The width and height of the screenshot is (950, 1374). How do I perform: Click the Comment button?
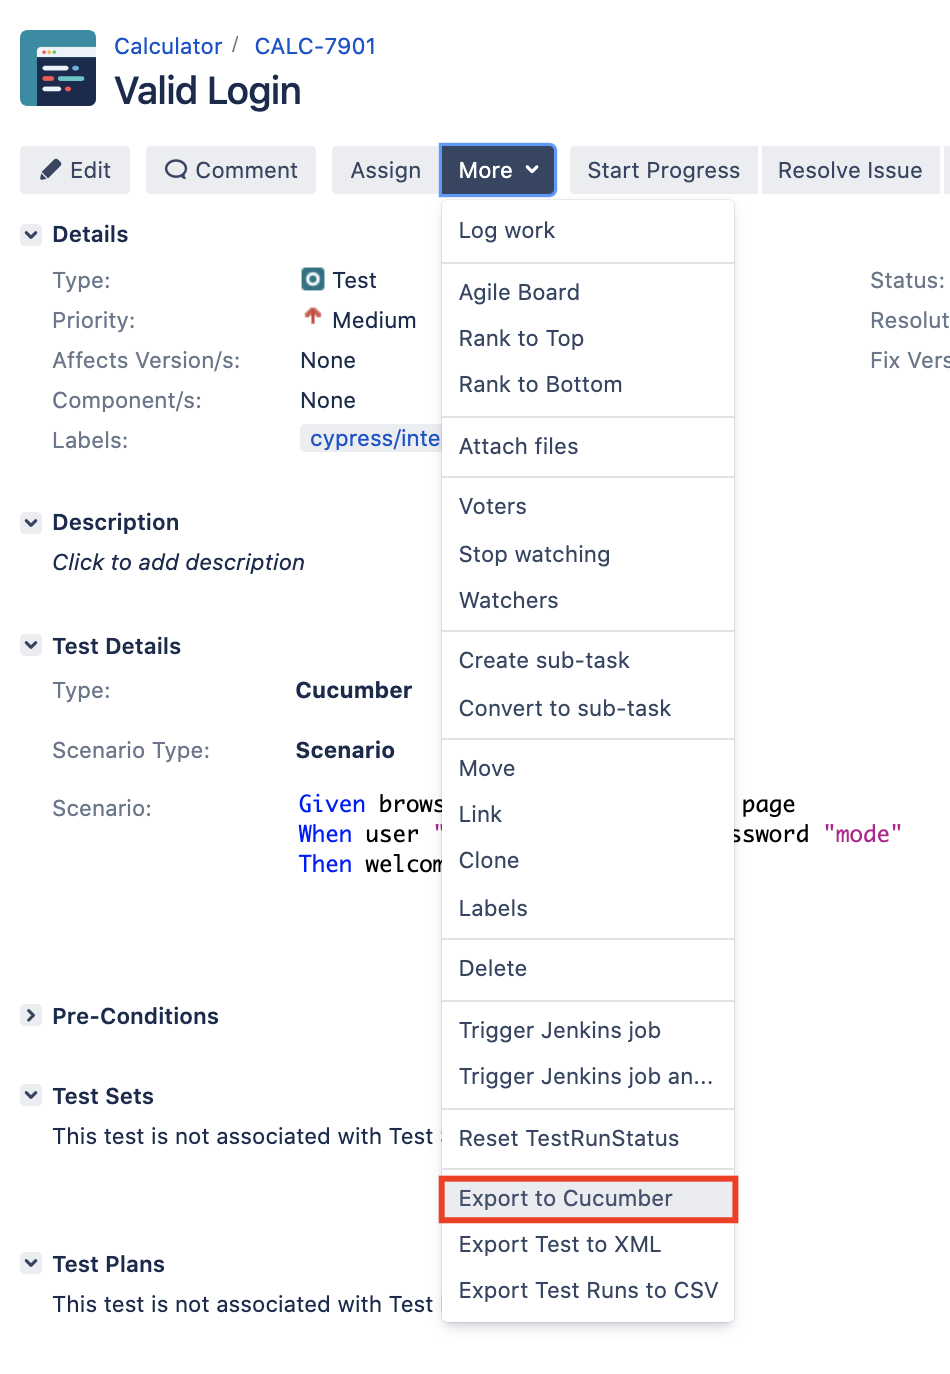(x=231, y=170)
